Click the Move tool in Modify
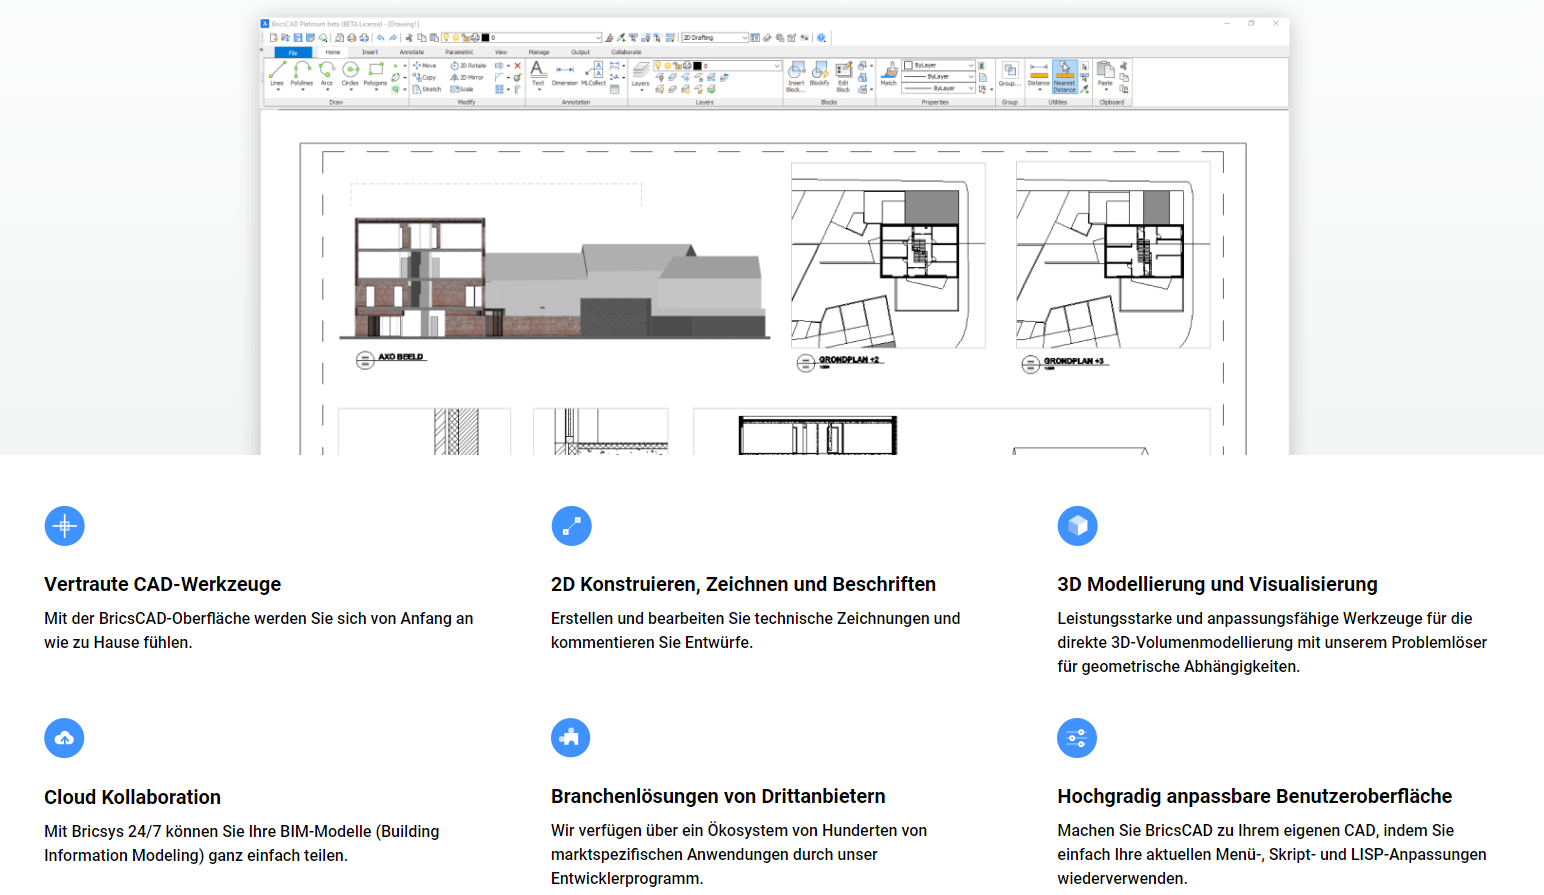Image resolution: width=1544 pixels, height=895 pixels. (425, 65)
